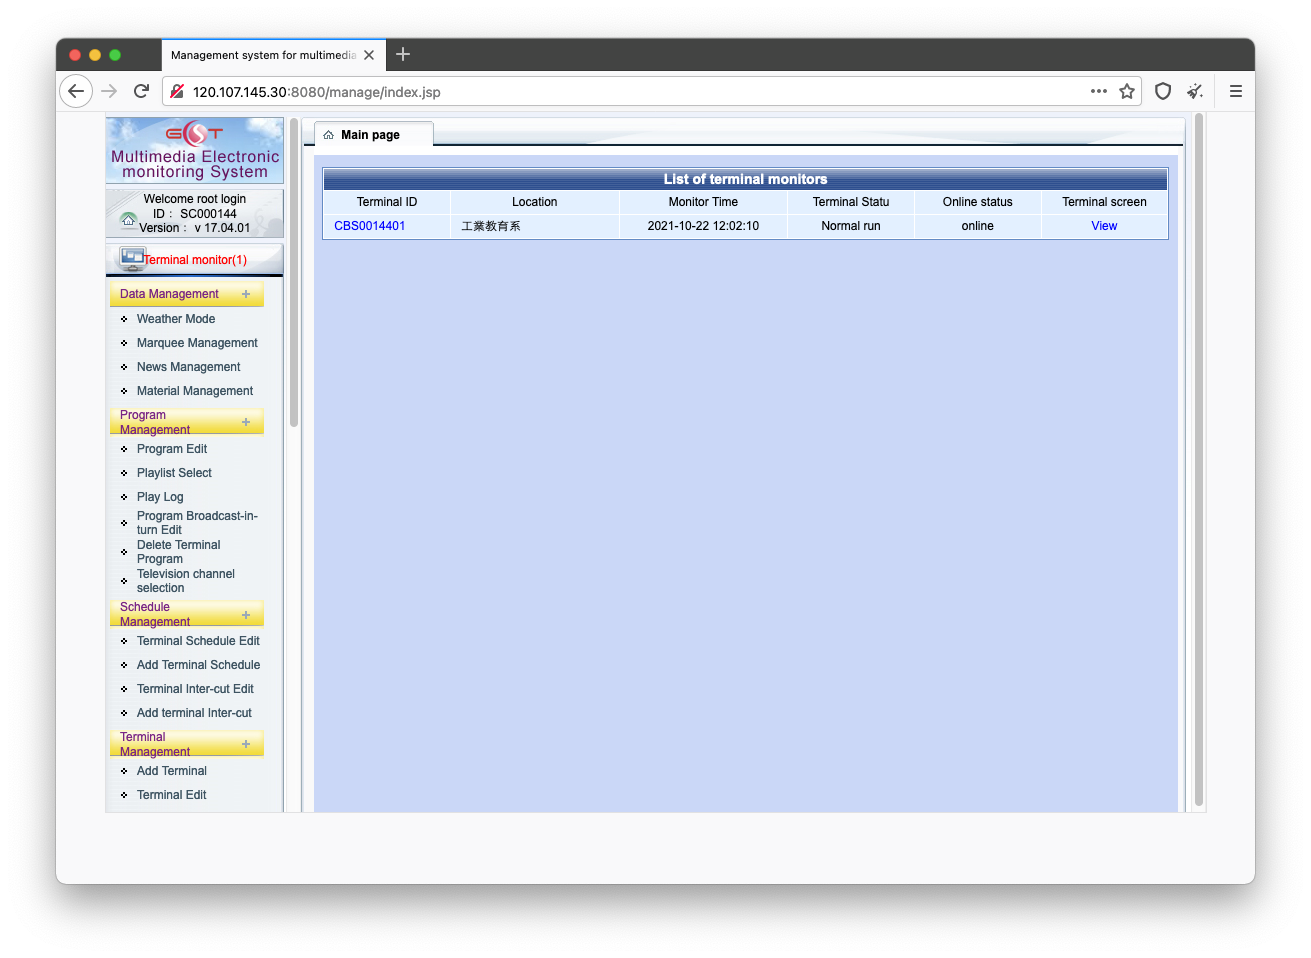Reload the current page
The image size is (1311, 958).
tap(141, 91)
